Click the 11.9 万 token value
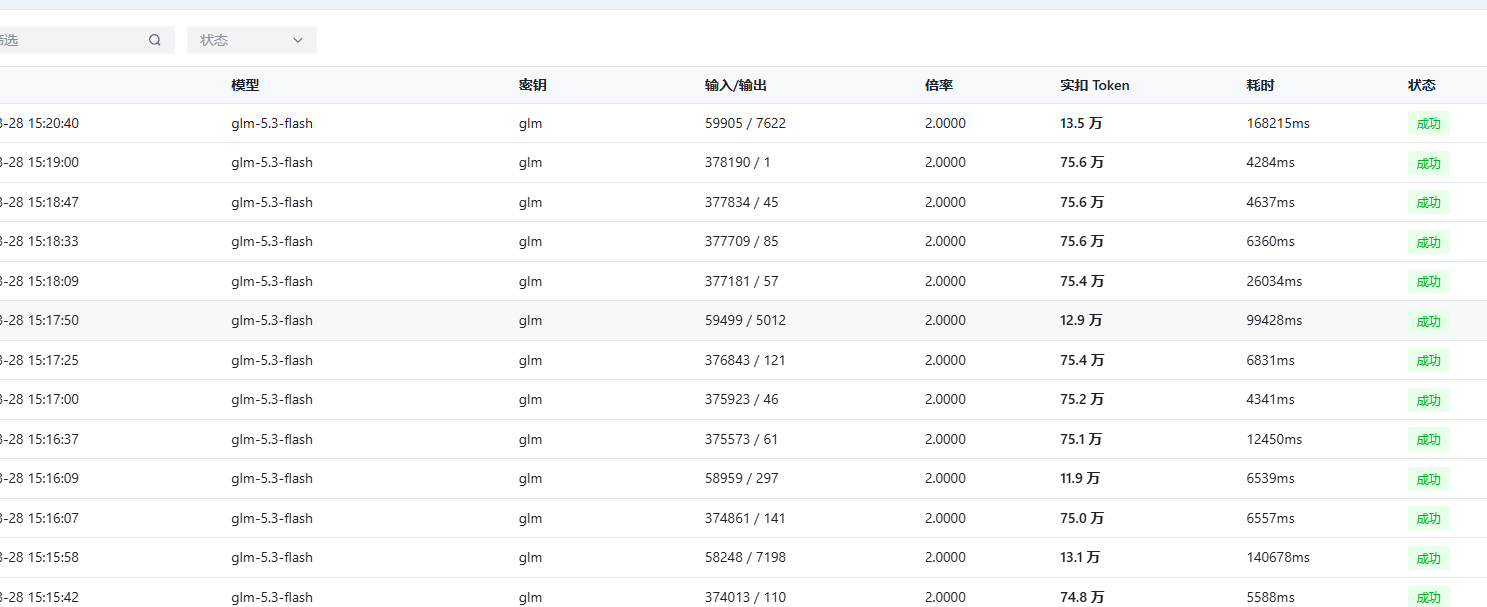This screenshot has width=1487, height=607. [x=1080, y=478]
